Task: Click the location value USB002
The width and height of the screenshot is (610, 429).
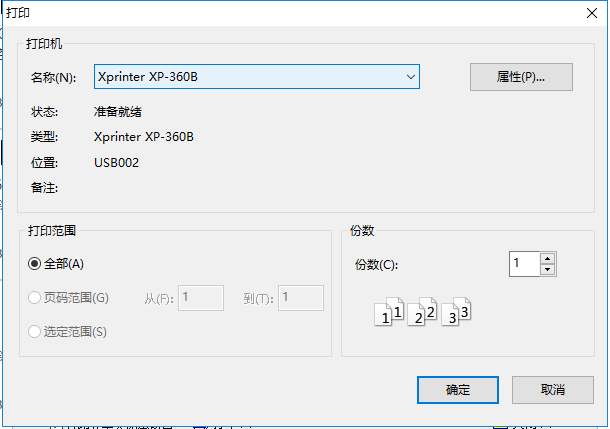Action: point(116,163)
